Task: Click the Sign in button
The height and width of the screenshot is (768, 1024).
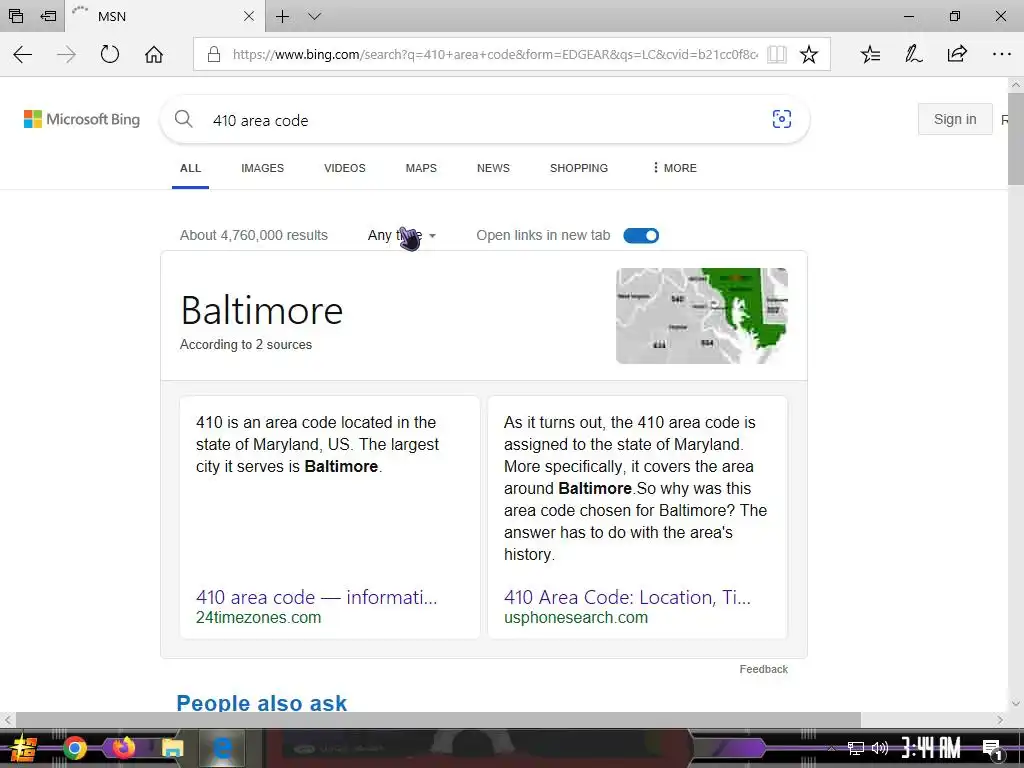Action: pos(955,119)
